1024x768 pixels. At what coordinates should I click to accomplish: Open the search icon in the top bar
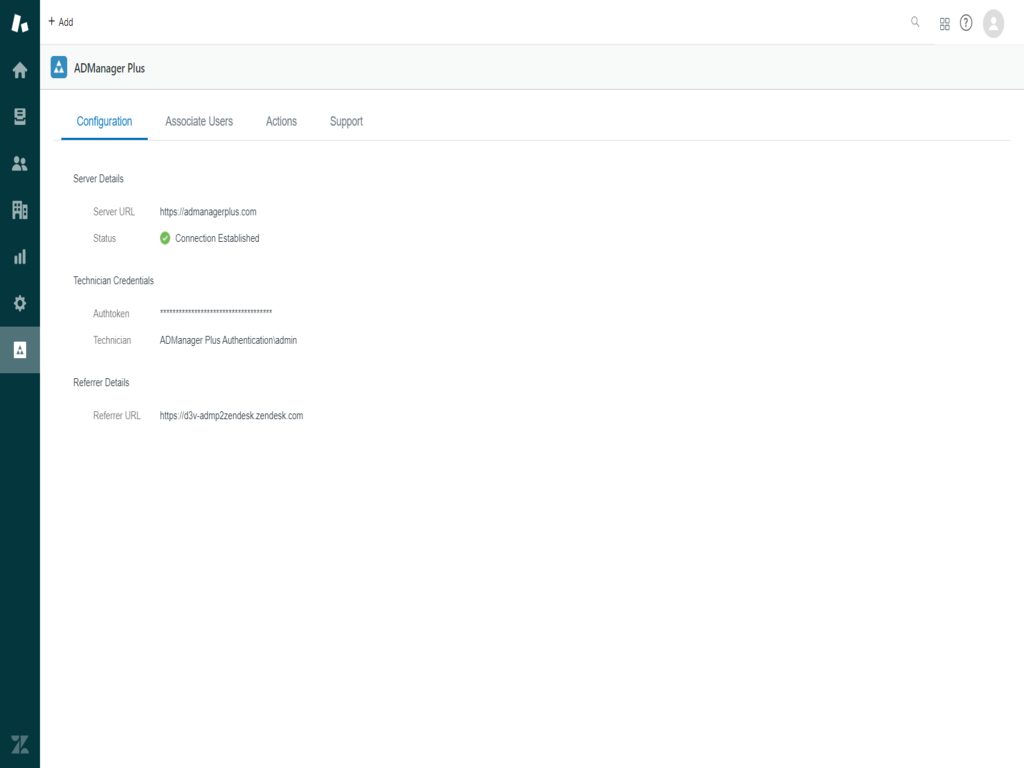pos(914,22)
